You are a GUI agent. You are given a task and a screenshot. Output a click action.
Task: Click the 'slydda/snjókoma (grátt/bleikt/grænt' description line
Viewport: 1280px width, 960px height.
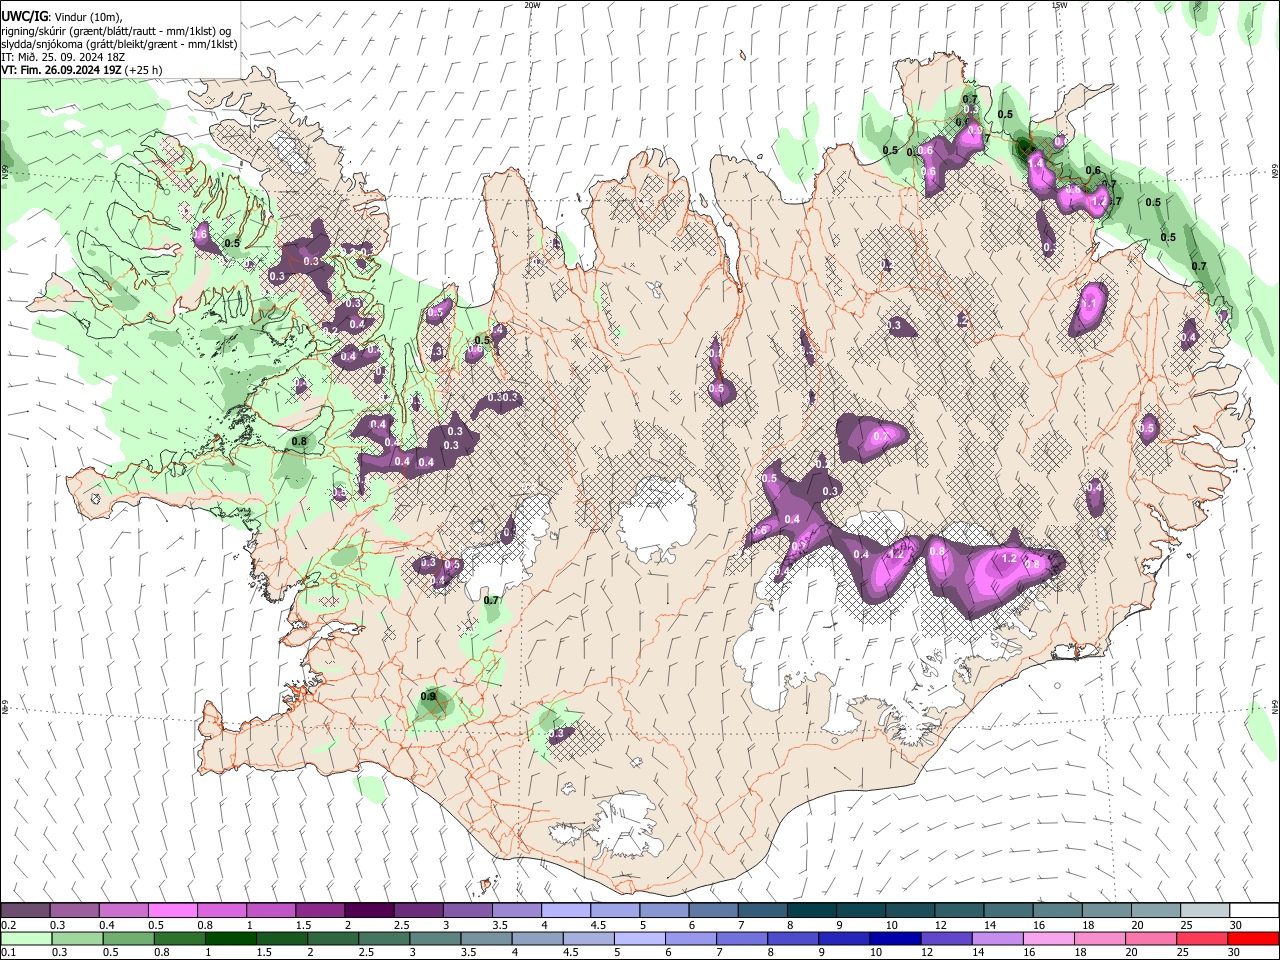point(119,44)
